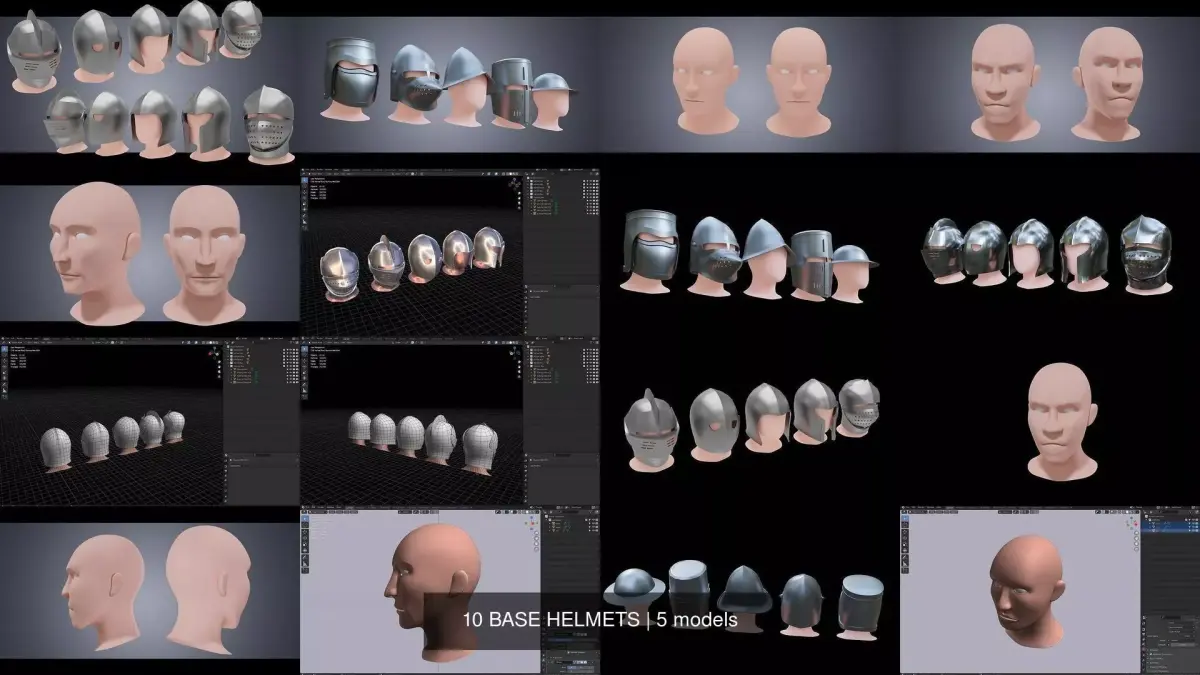Open the interaction mode dropdown in the header
Screen dimensions: 1200x675
click(x=916, y=511)
